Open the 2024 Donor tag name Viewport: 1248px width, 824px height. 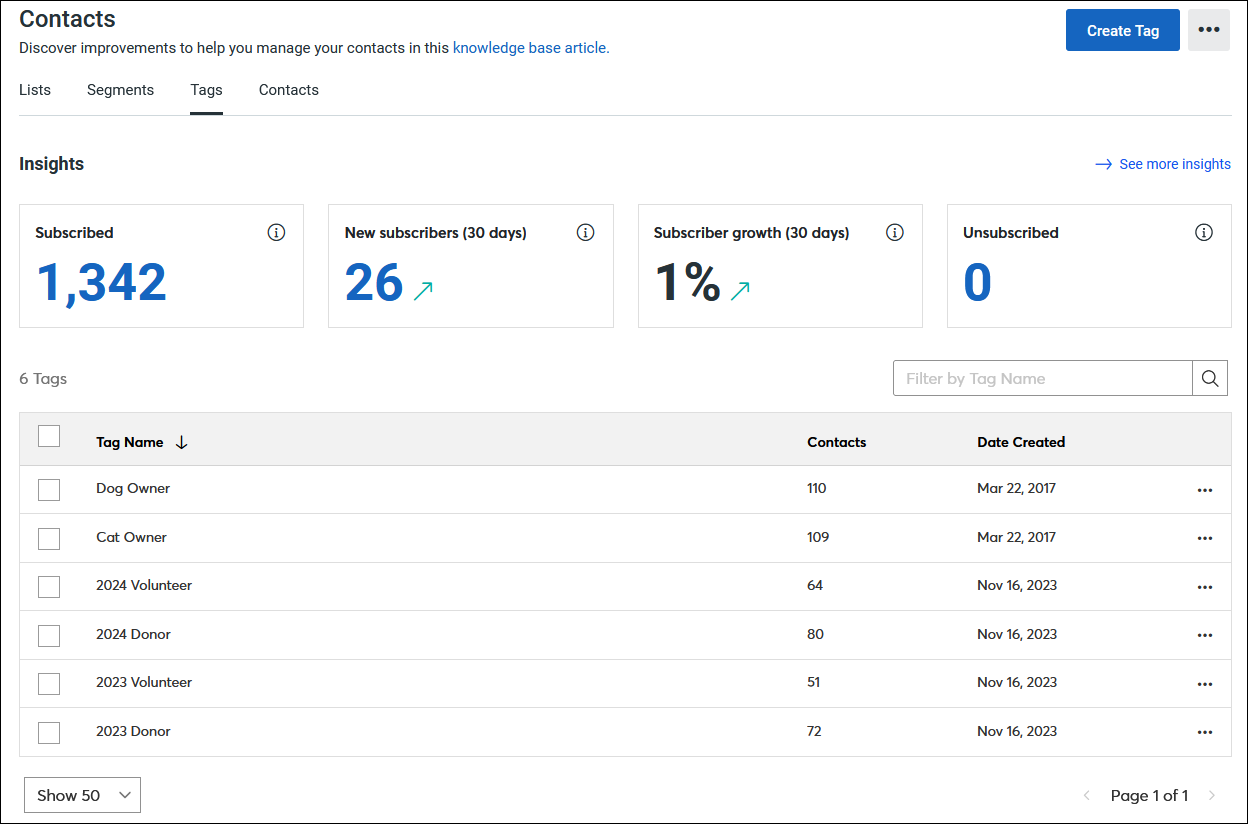pyautogui.click(x=133, y=634)
